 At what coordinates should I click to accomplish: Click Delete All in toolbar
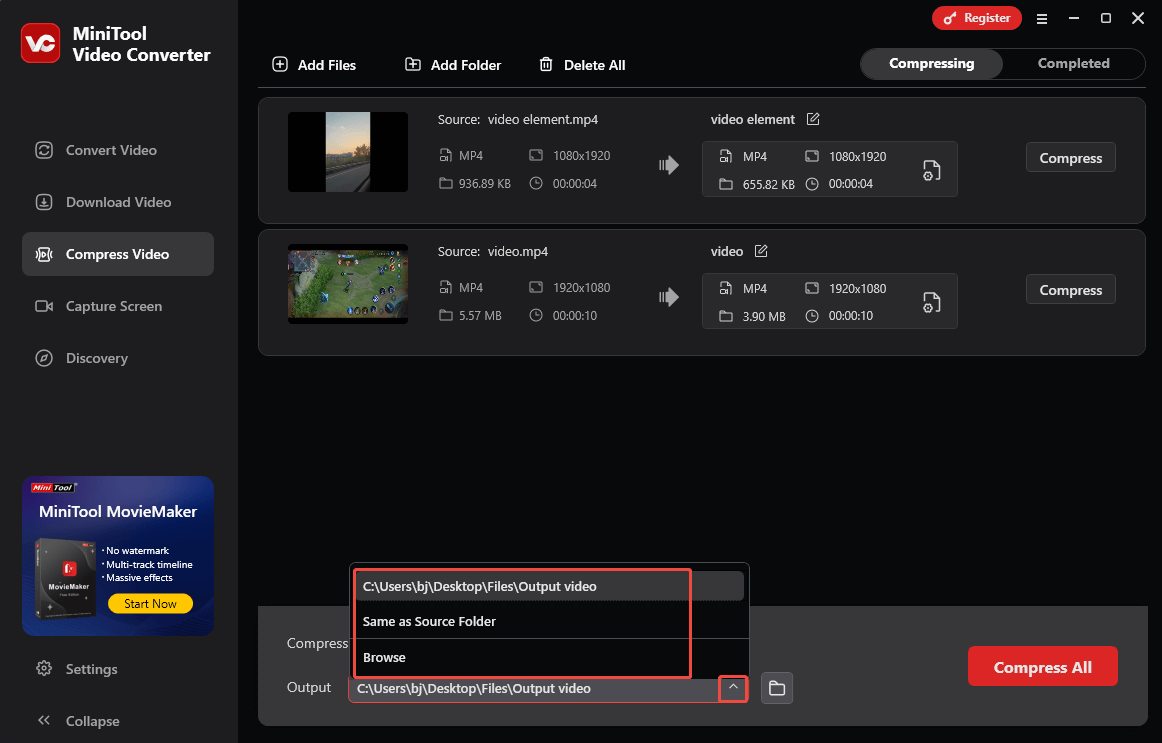coord(582,65)
